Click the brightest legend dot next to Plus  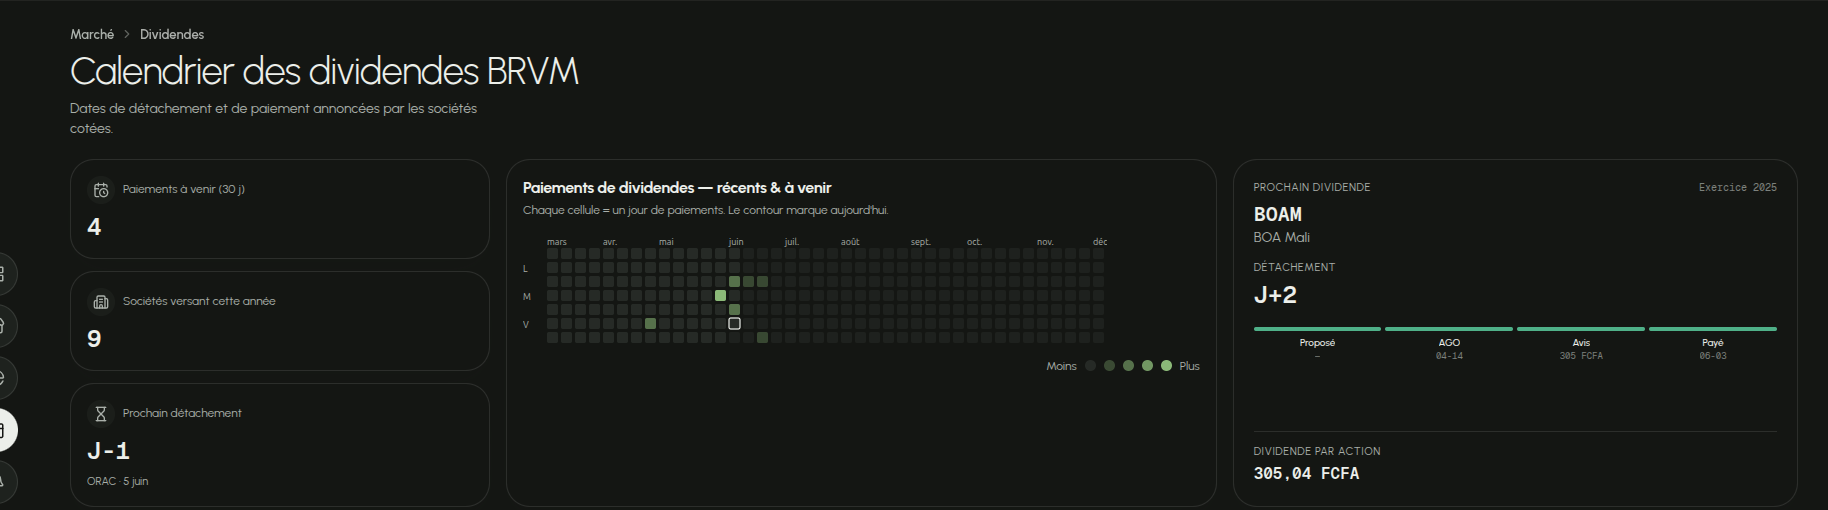[x=1166, y=366]
